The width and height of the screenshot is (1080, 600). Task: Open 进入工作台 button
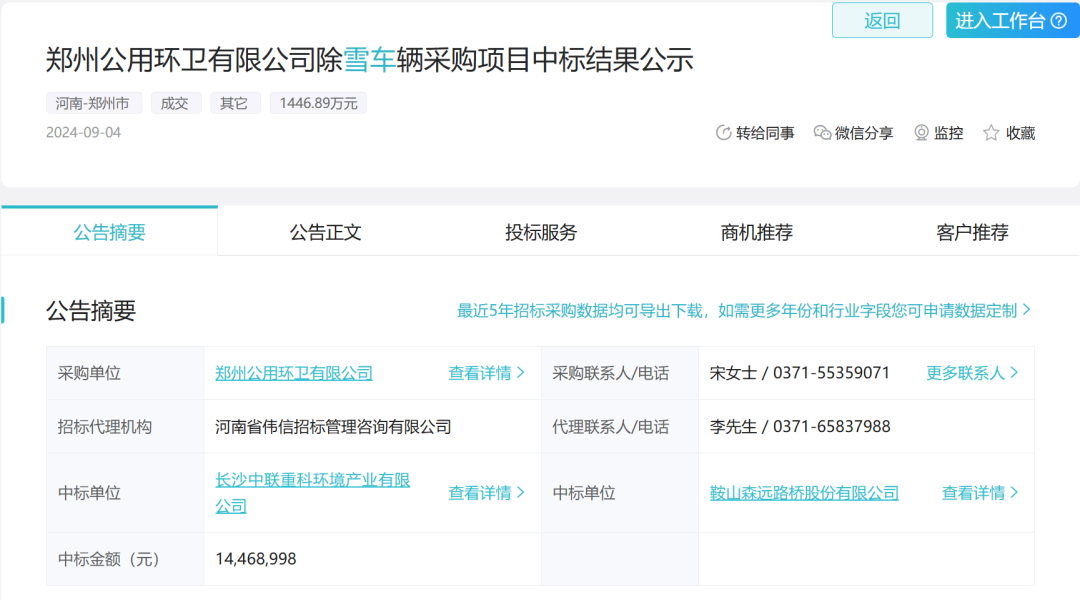pos(1012,21)
